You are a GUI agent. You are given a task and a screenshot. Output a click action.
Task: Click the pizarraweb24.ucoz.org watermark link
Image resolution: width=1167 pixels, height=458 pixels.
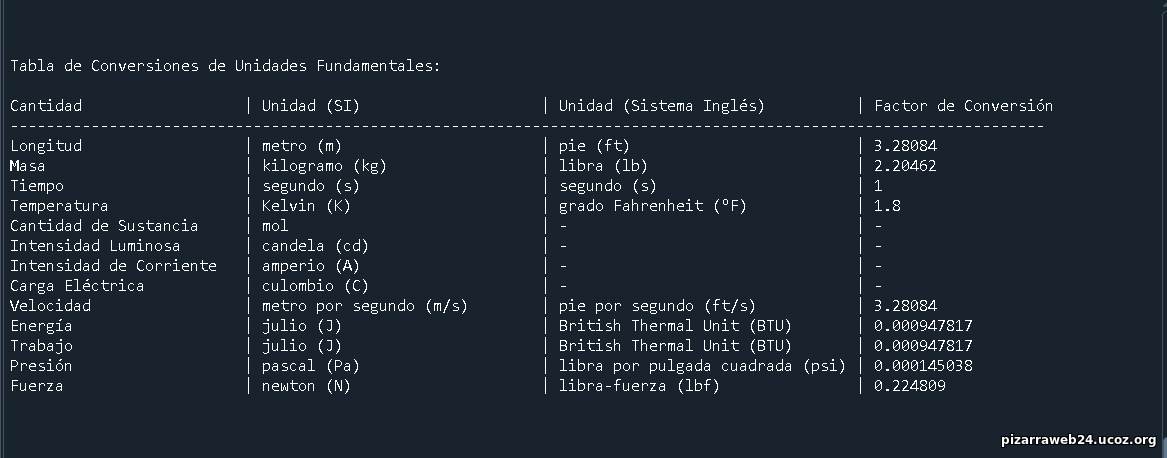tap(1078, 439)
